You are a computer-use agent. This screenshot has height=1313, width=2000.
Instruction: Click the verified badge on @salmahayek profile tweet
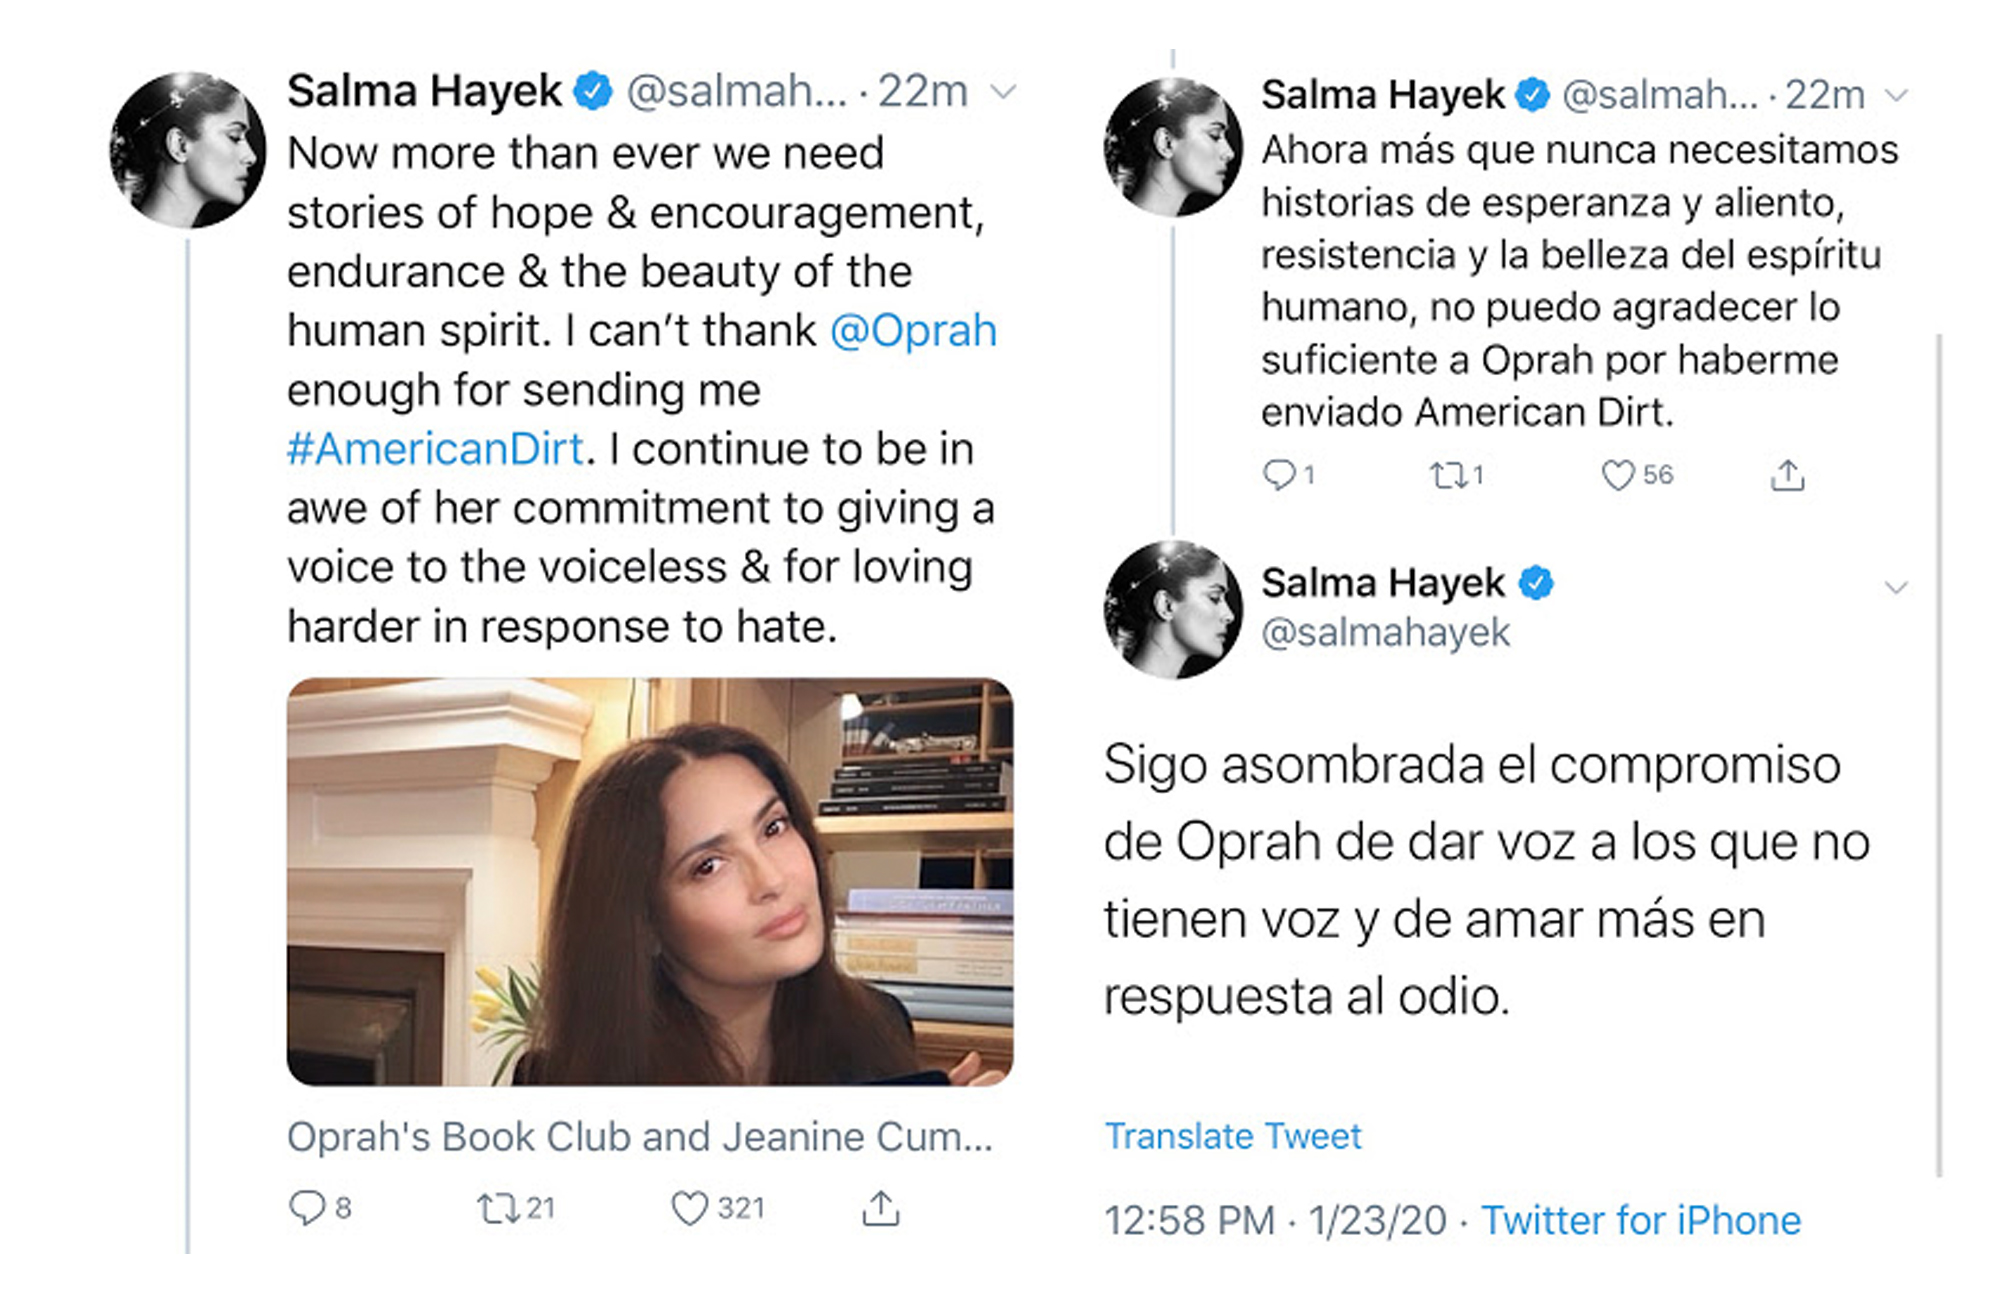(x=1537, y=583)
